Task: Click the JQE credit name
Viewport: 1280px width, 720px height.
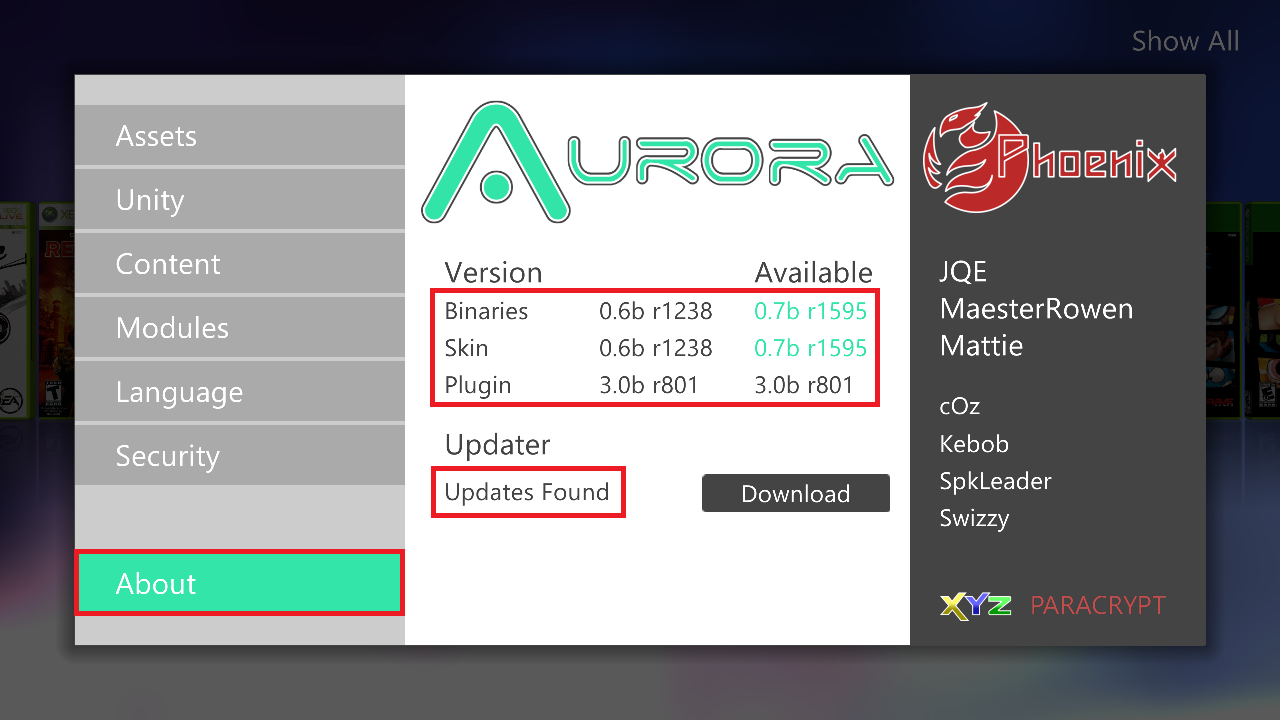Action: click(x=964, y=272)
